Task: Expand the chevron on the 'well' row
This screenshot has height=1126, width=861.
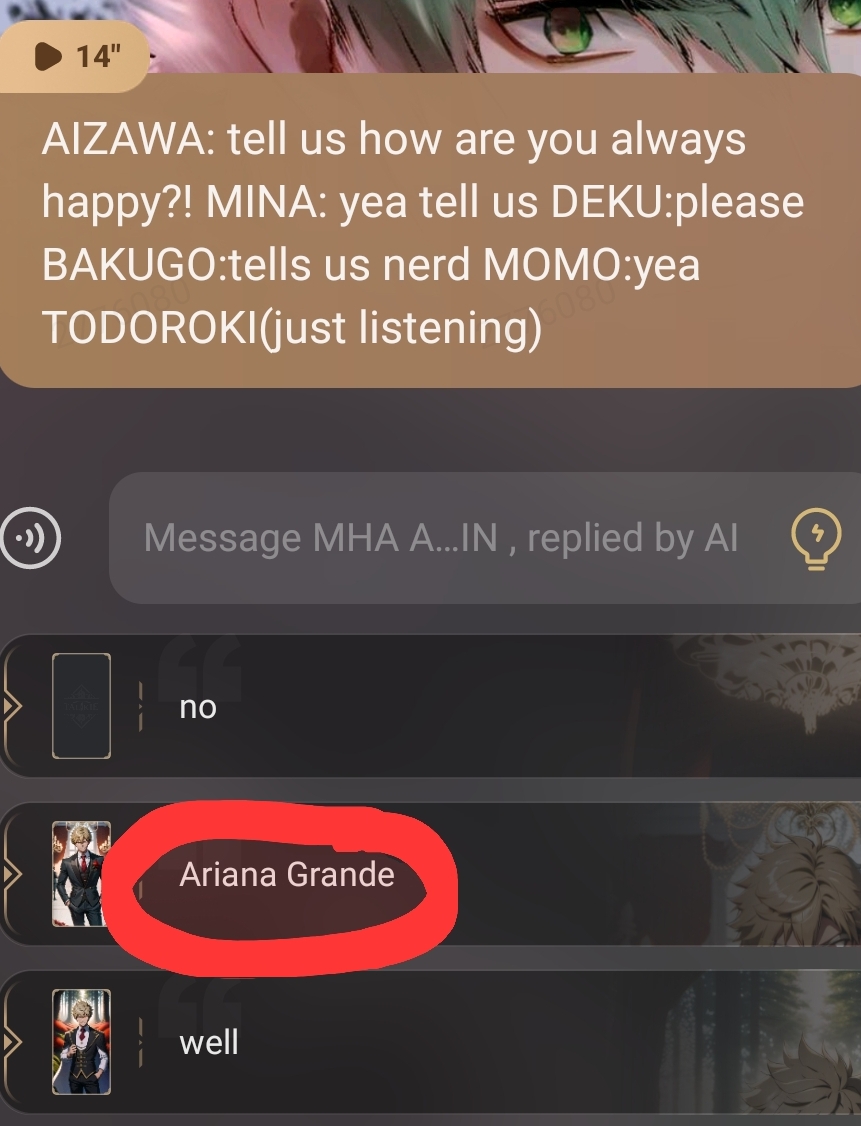Action: pos(11,1041)
